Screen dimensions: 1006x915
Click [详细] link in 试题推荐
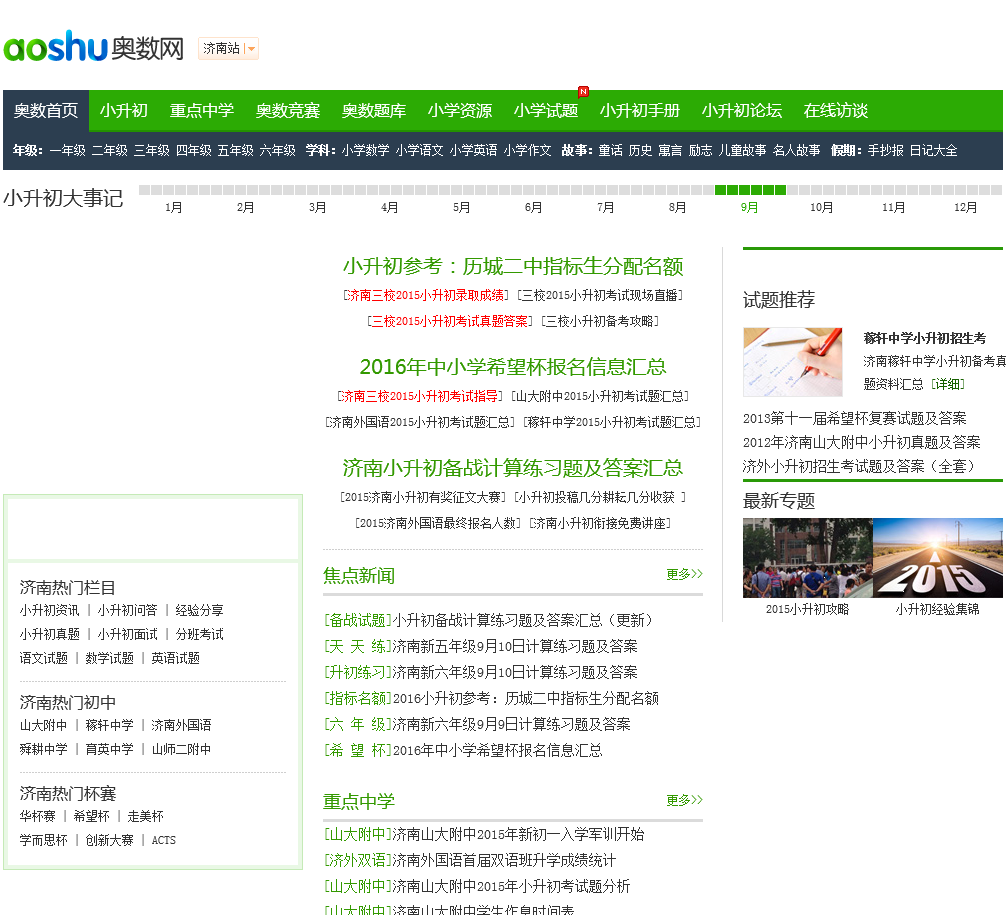point(948,384)
